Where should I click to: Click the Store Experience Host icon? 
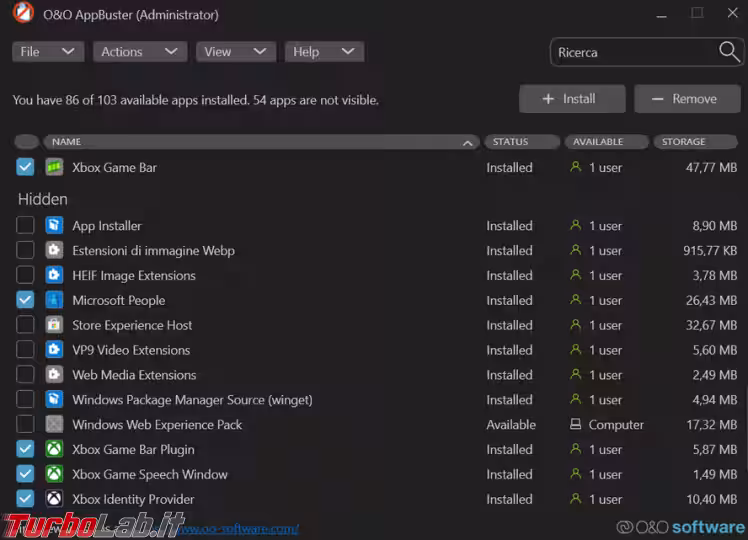(x=54, y=325)
